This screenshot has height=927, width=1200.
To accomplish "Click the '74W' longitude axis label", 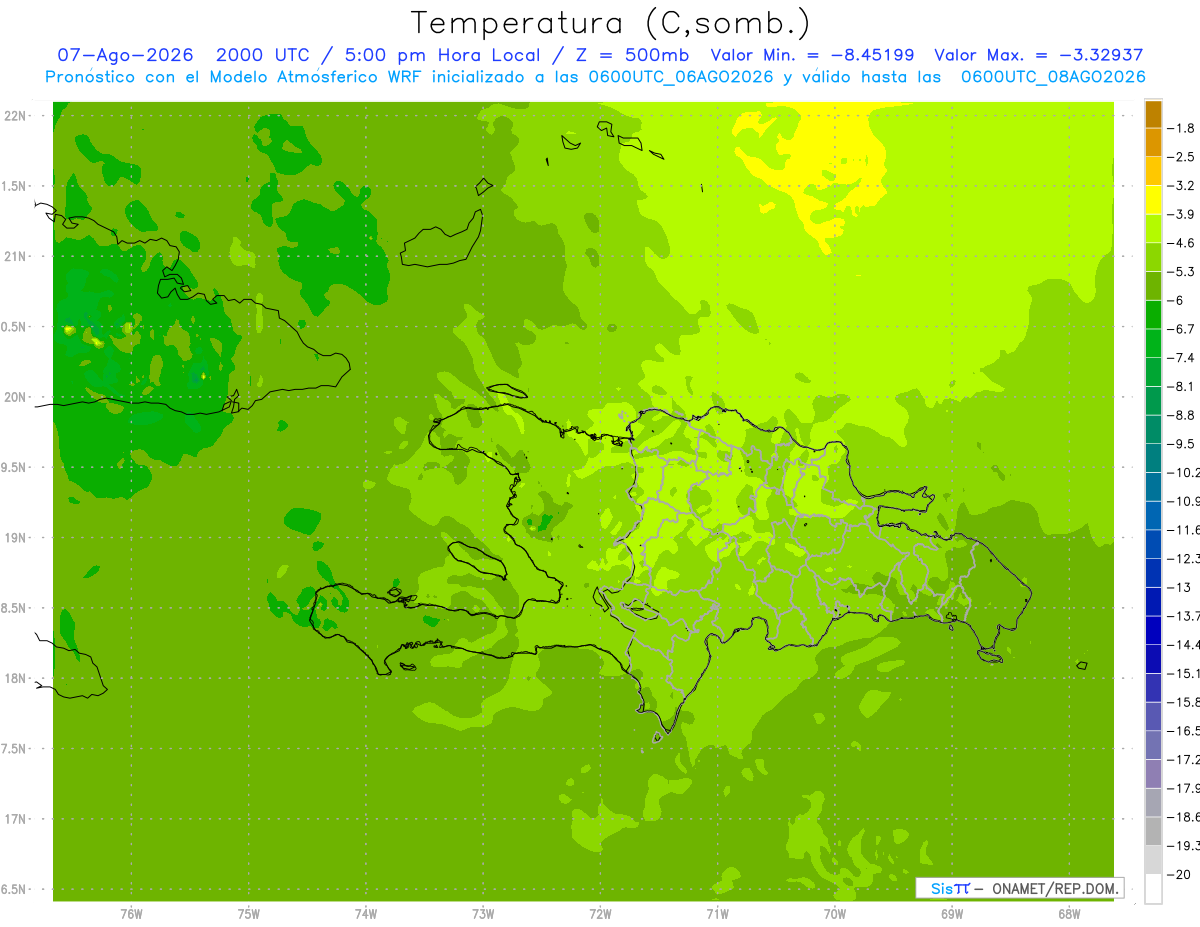I will tap(365, 913).
